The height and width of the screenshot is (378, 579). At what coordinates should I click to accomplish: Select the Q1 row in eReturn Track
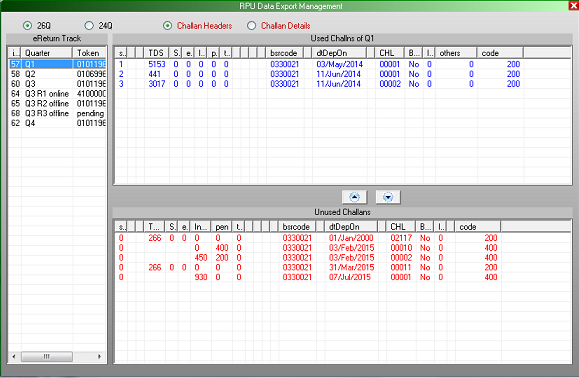click(58, 64)
